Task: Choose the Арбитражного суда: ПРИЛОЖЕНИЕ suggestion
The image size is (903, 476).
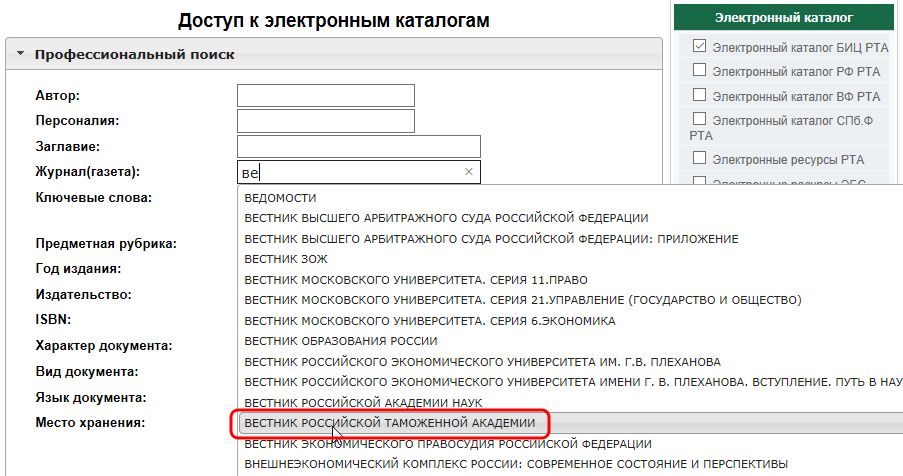Action: (491, 239)
